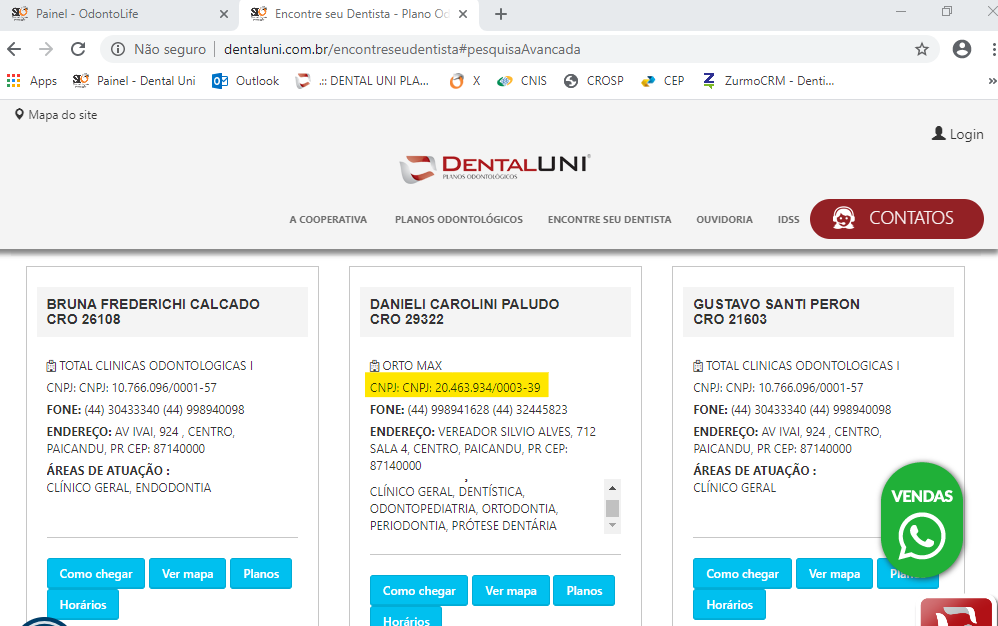The height and width of the screenshot is (626, 998).
Task: Click scrollbar thumb in Danieli's specialties list
Action: coord(612,508)
